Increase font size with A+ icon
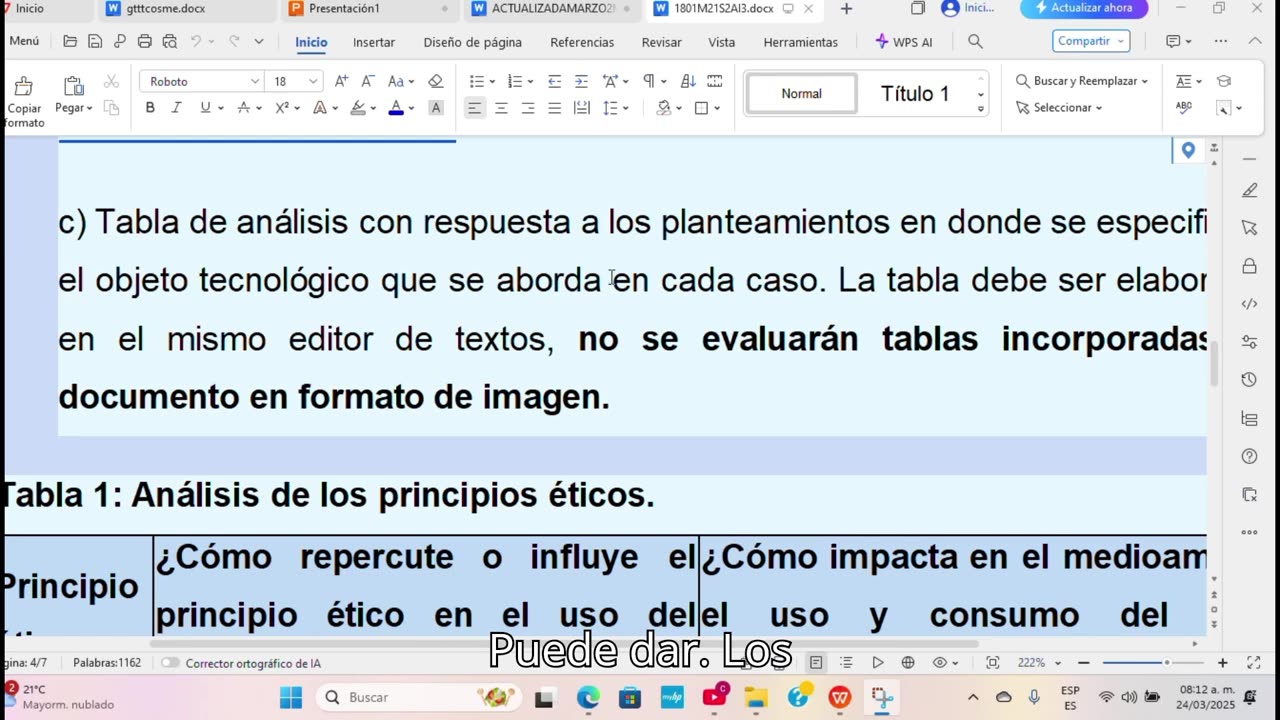The image size is (1280, 720). click(341, 81)
